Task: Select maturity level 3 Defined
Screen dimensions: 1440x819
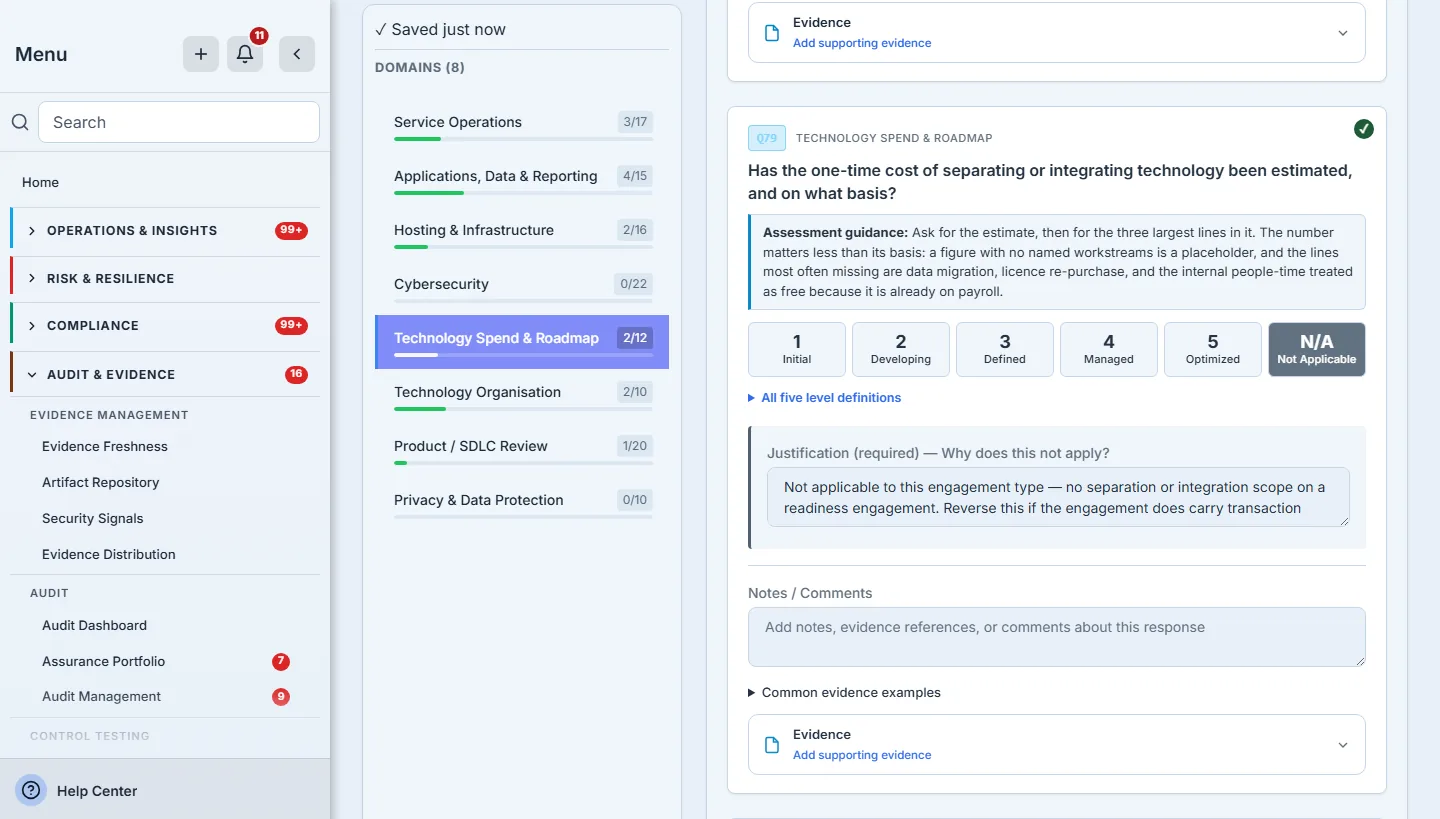Action: pos(1005,349)
